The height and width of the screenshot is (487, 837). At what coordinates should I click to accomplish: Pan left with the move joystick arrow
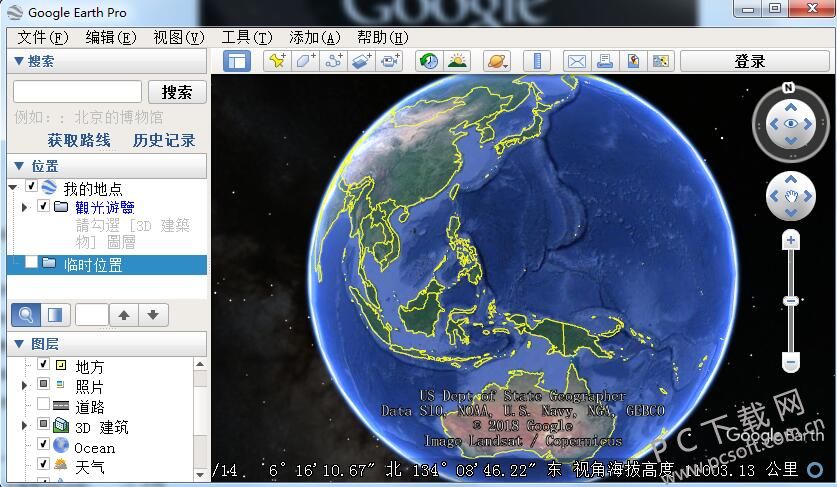click(773, 196)
